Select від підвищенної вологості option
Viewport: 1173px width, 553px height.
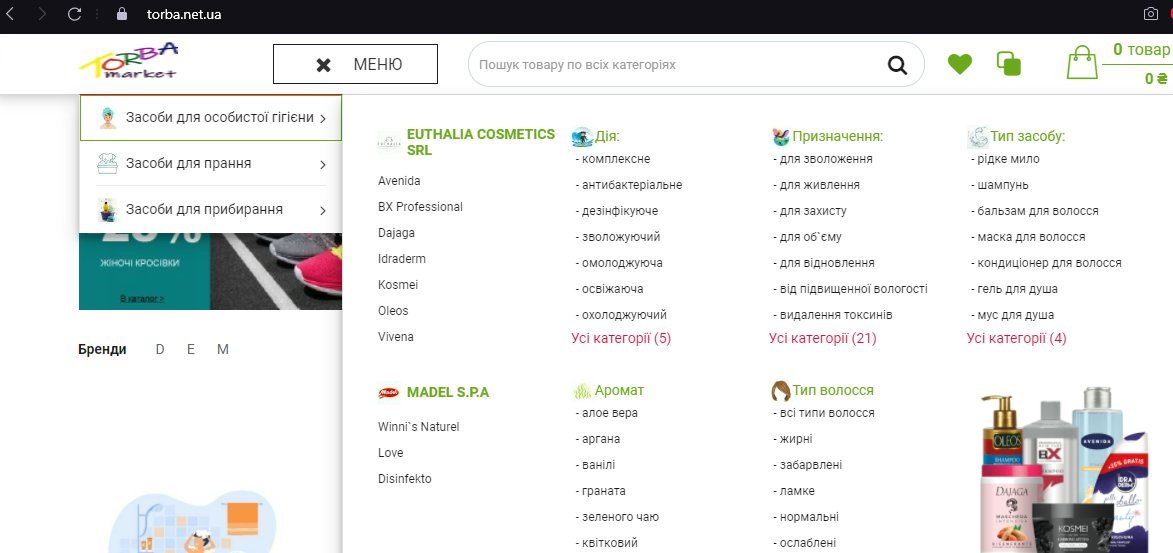(851, 289)
